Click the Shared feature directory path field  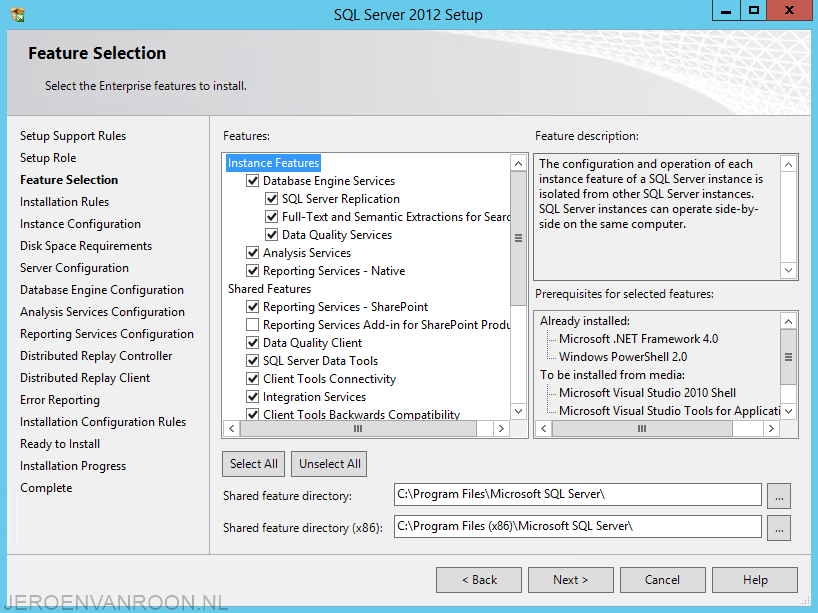pos(578,494)
